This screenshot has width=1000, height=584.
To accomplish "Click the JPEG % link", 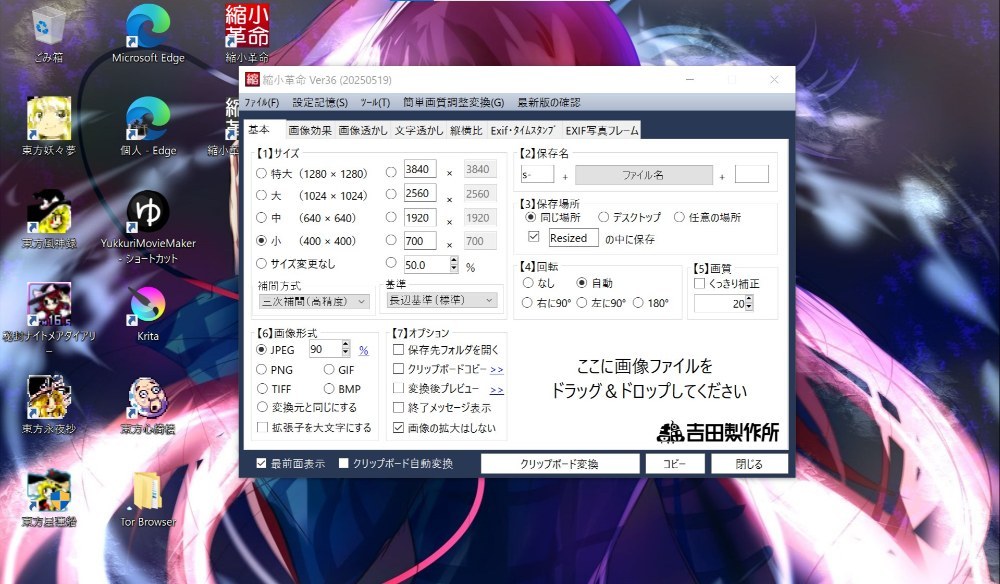I will coord(364,351).
